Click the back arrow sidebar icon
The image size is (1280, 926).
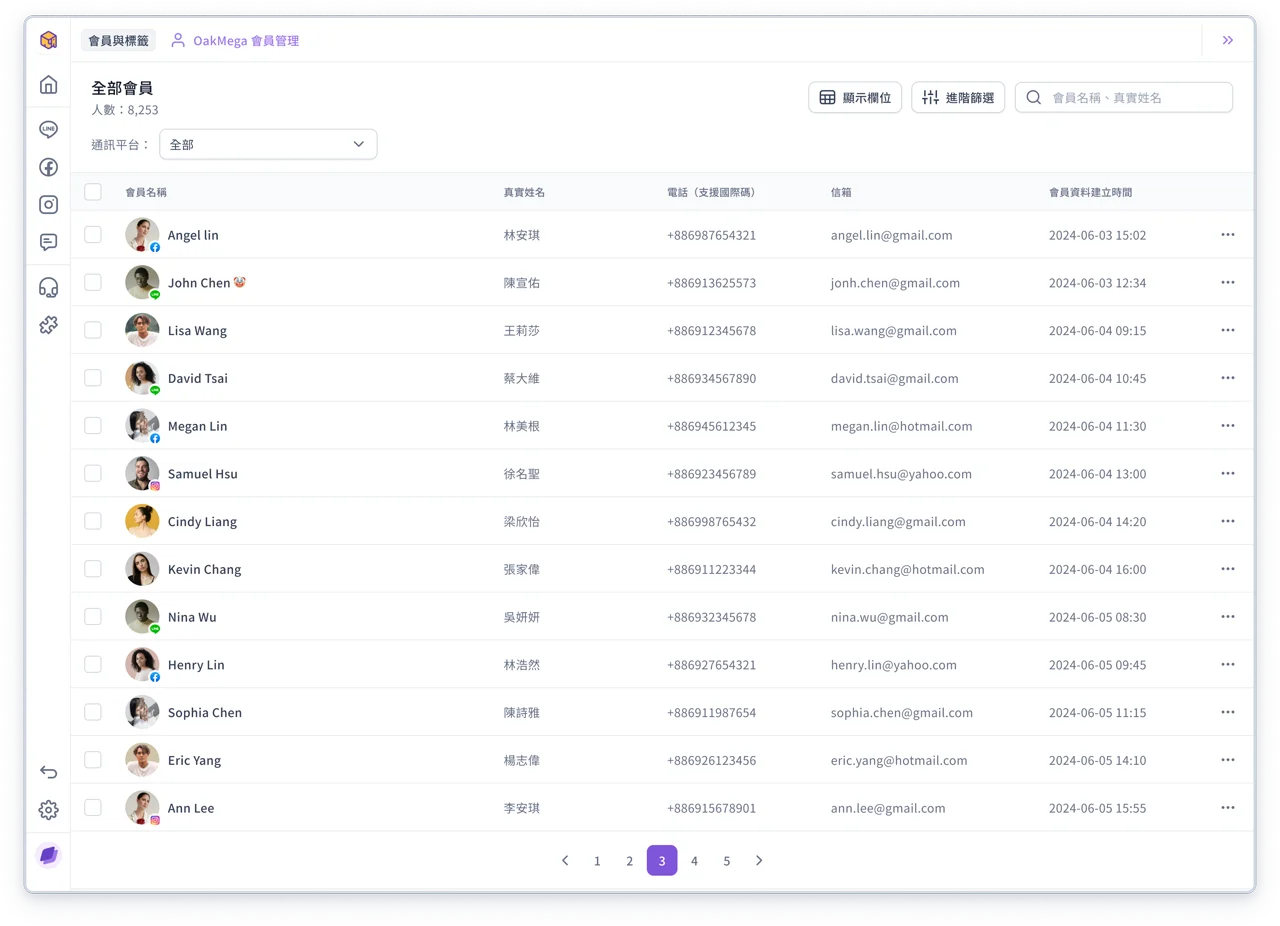tap(48, 772)
